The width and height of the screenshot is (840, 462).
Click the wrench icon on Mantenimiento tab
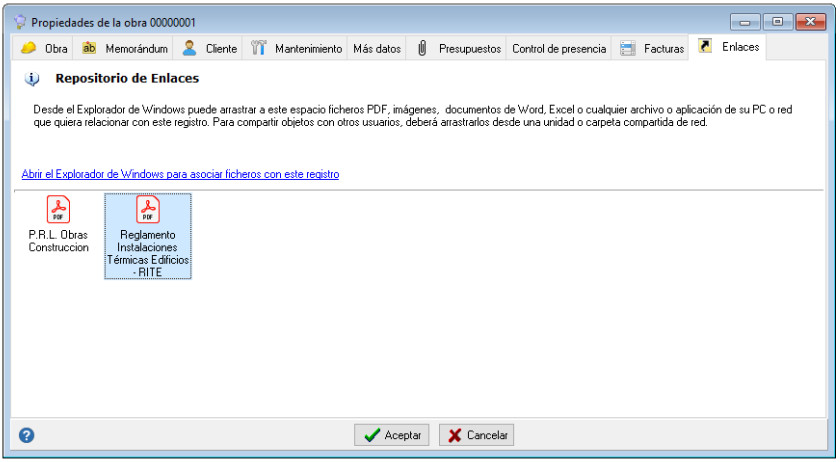pos(259,48)
